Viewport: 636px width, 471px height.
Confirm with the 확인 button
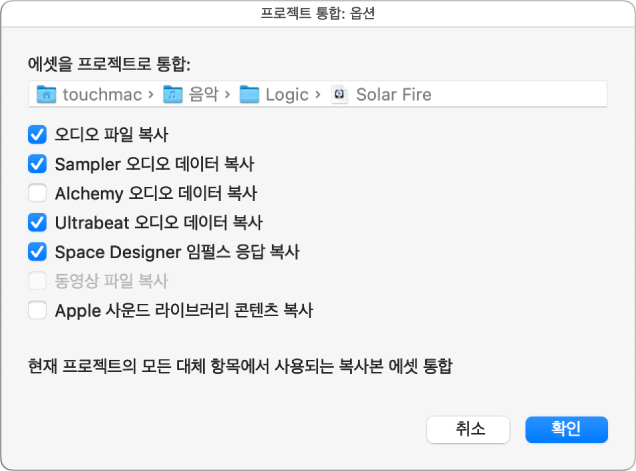coord(566,429)
